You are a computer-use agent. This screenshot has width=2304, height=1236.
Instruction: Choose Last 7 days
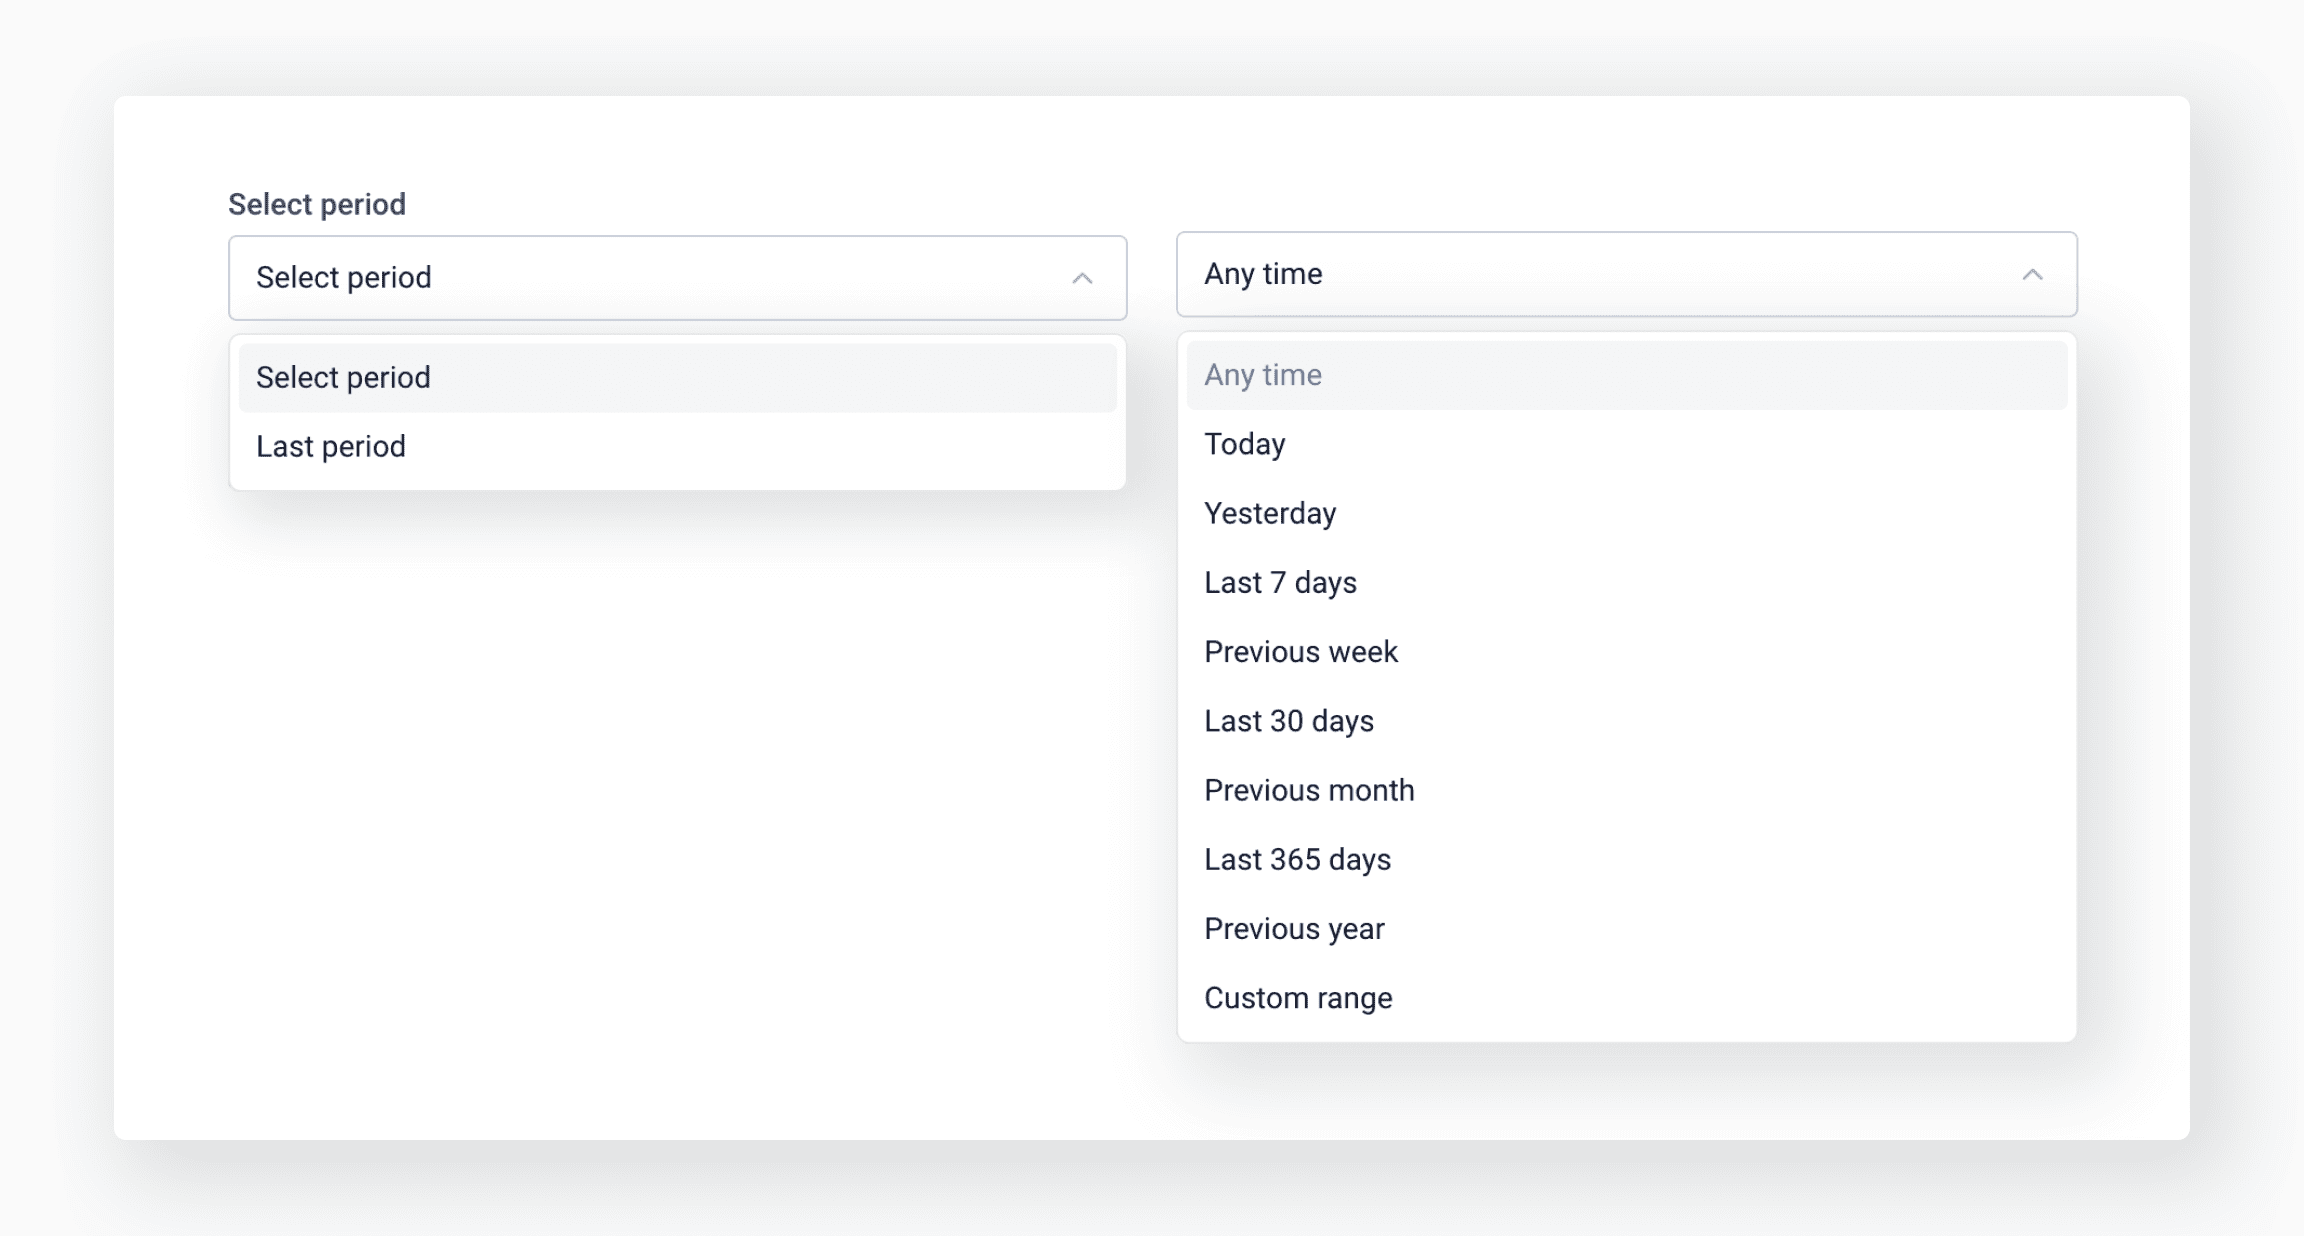tap(1280, 582)
